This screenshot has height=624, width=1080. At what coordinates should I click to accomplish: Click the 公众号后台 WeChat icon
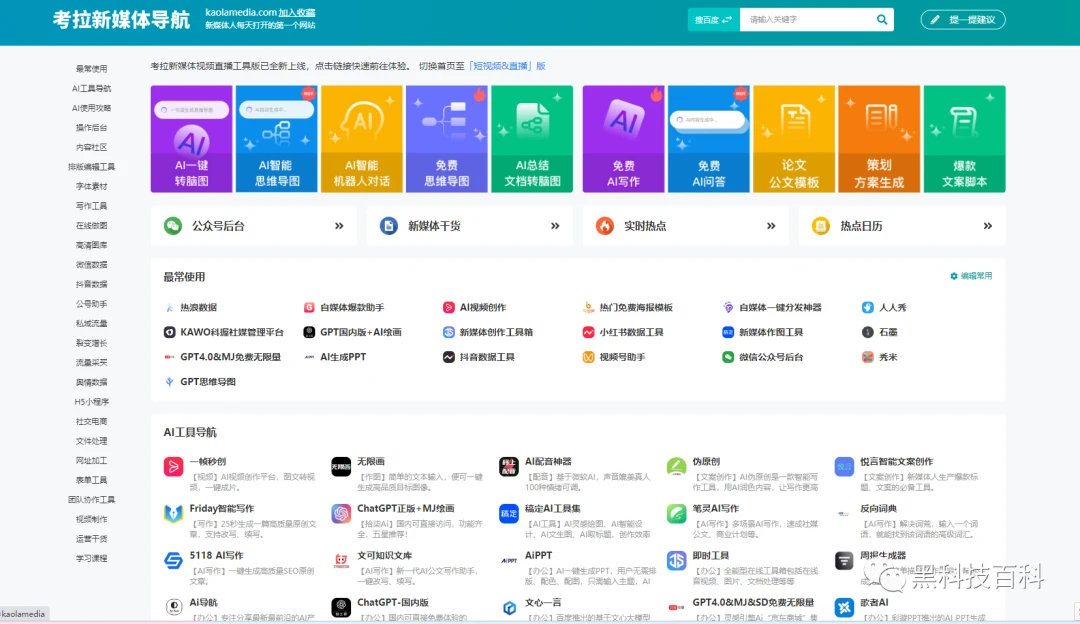click(173, 225)
